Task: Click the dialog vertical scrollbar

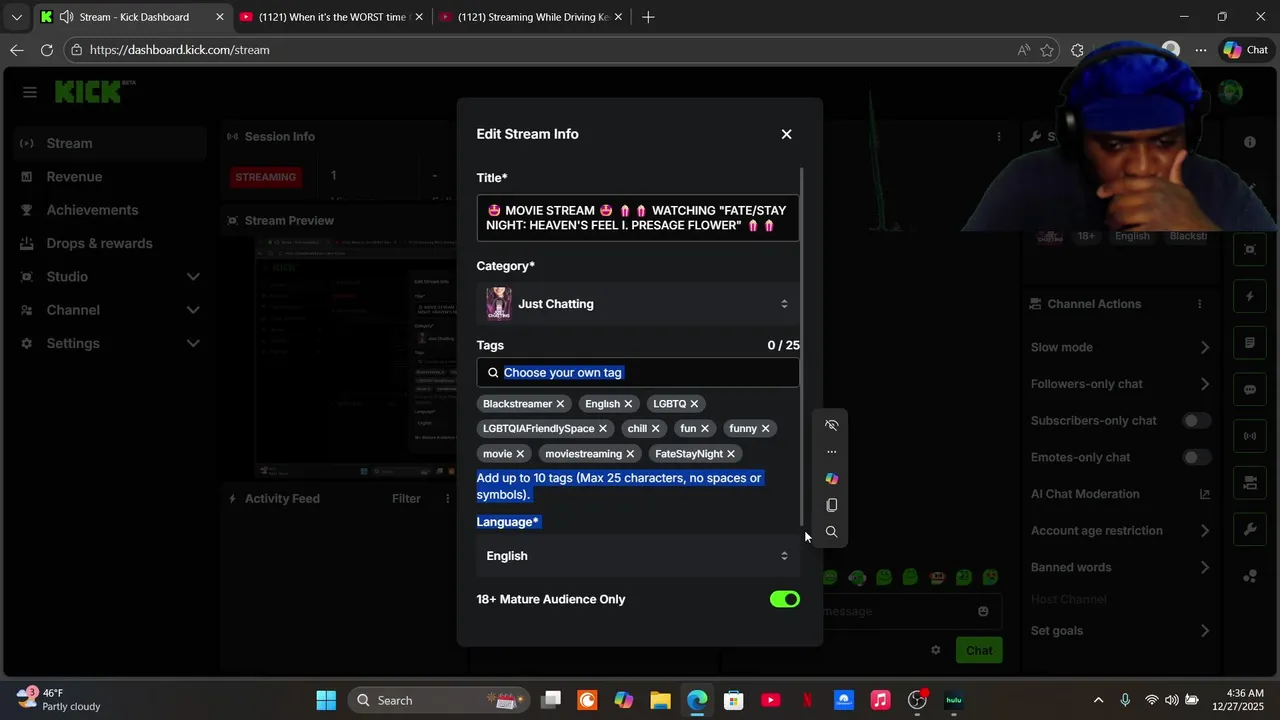Action: click(802, 347)
